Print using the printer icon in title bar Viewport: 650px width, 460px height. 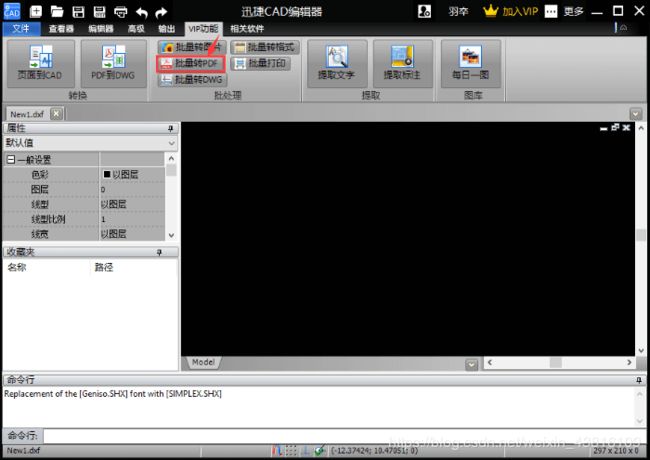point(121,12)
